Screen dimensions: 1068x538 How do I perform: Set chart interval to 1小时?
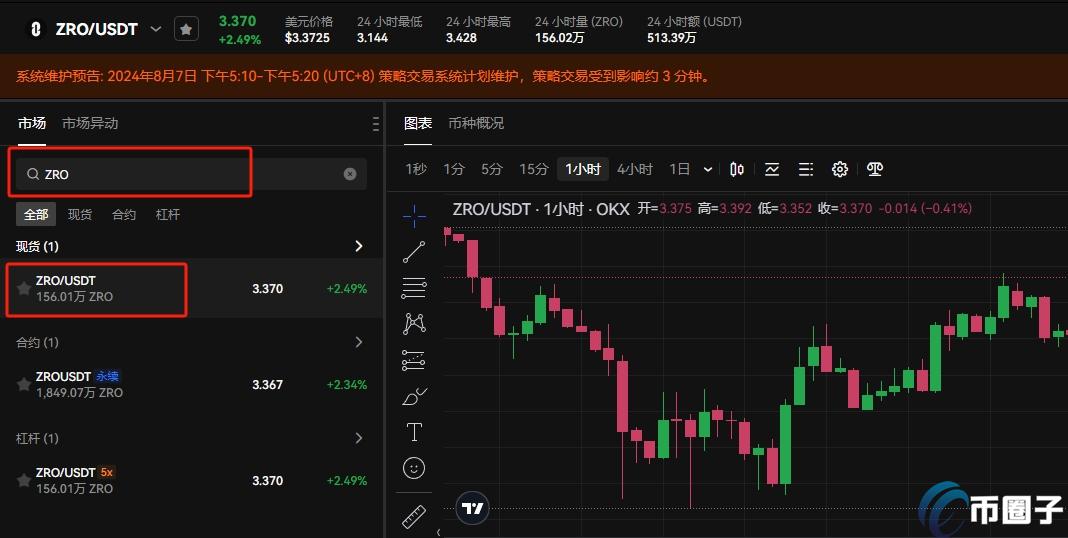(583, 169)
